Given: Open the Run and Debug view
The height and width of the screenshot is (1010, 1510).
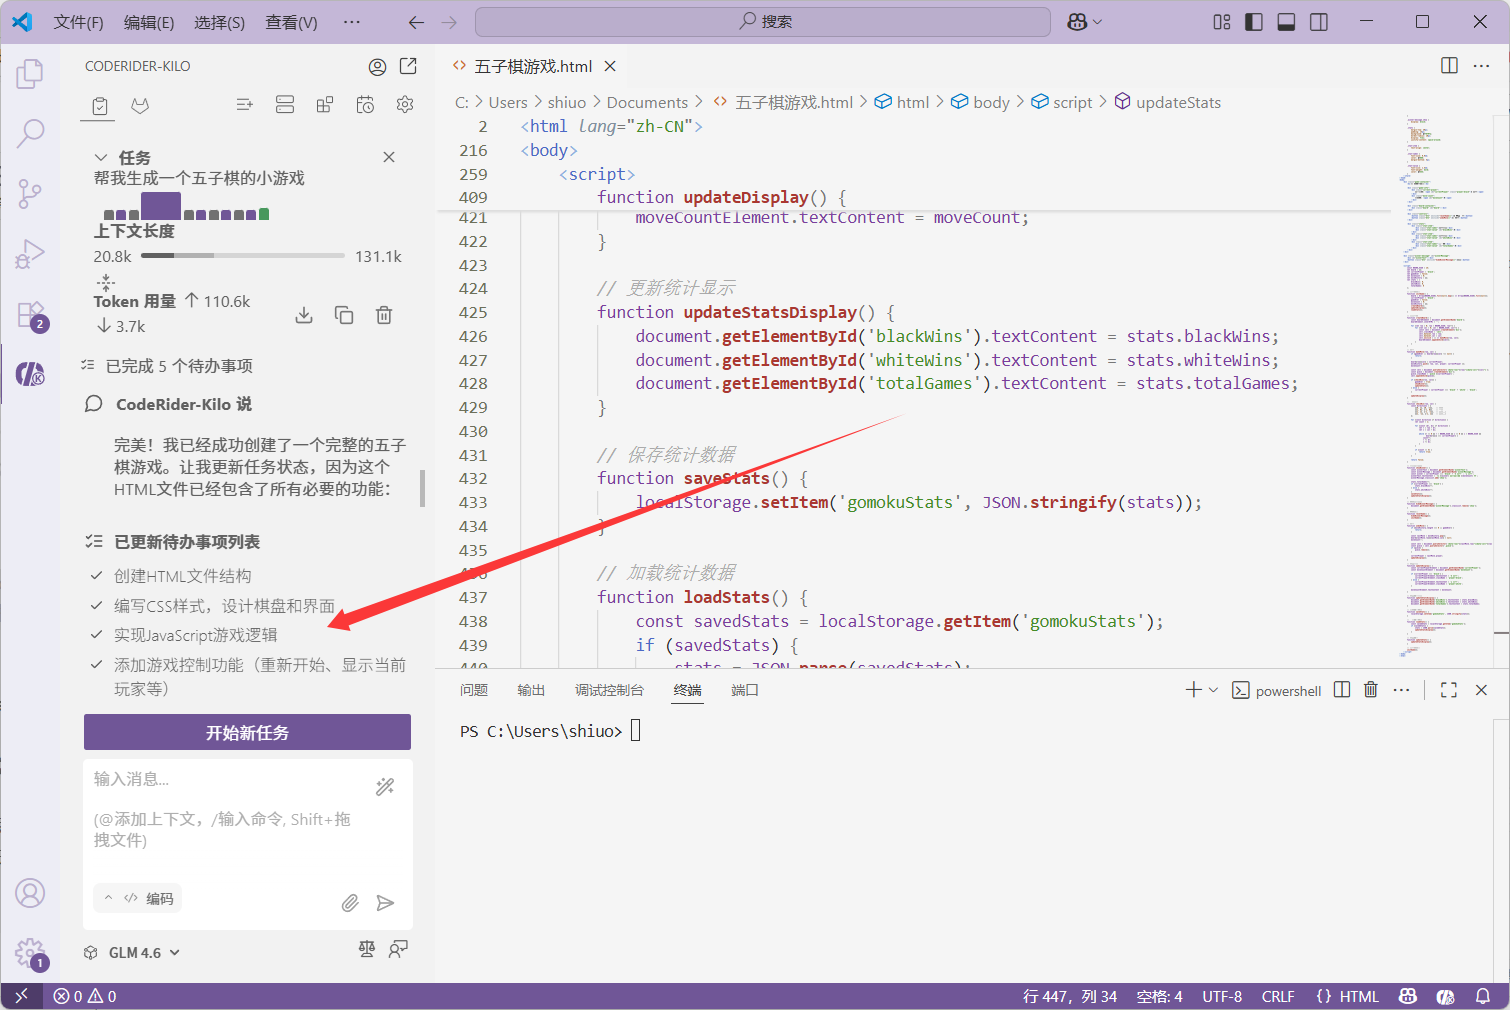Looking at the screenshot, I should [30, 254].
